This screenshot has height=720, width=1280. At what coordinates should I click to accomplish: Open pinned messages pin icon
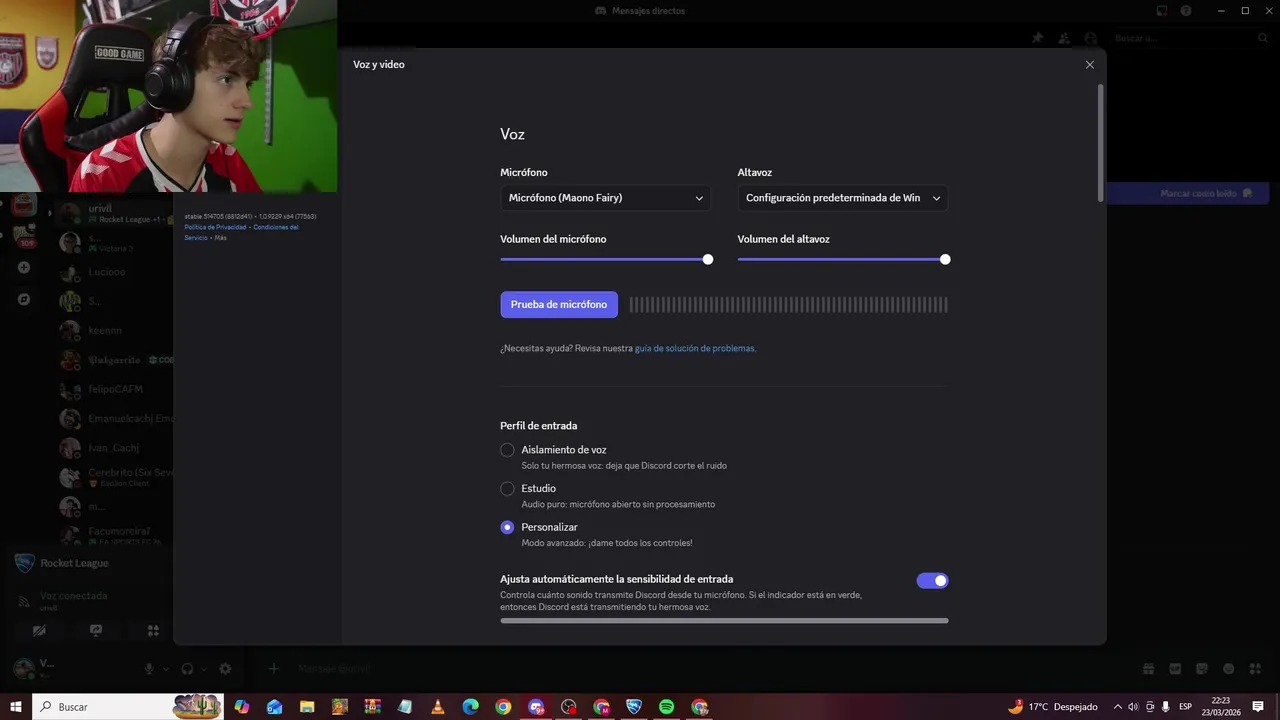click(1037, 38)
